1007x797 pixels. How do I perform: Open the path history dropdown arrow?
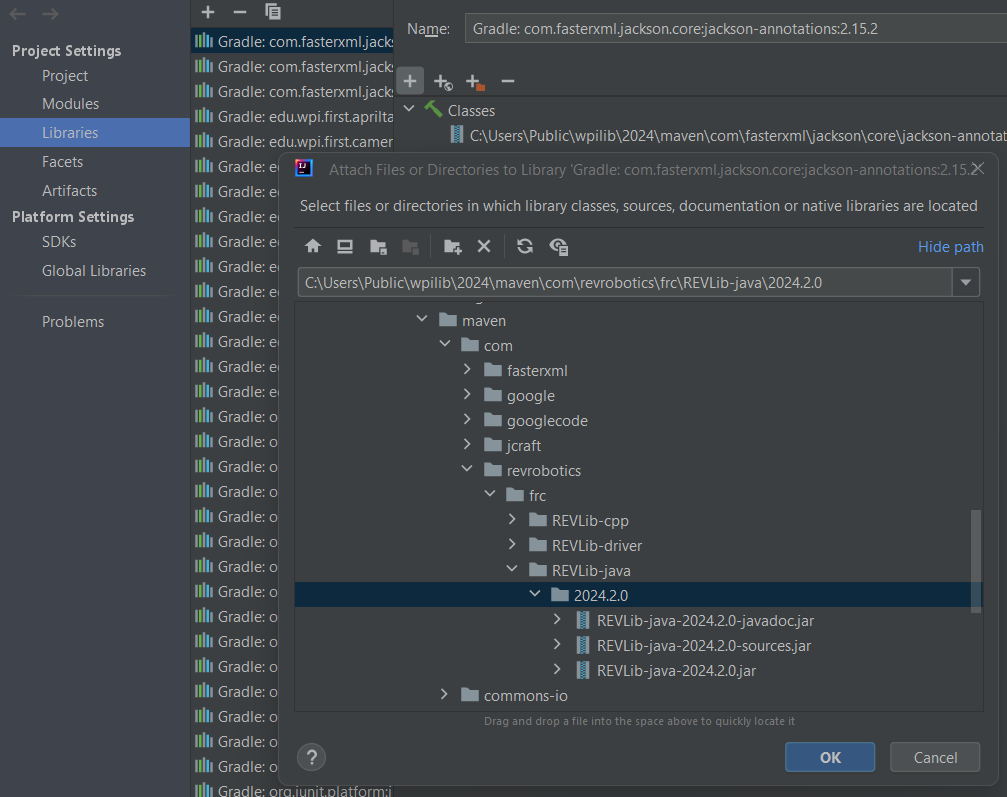965,283
